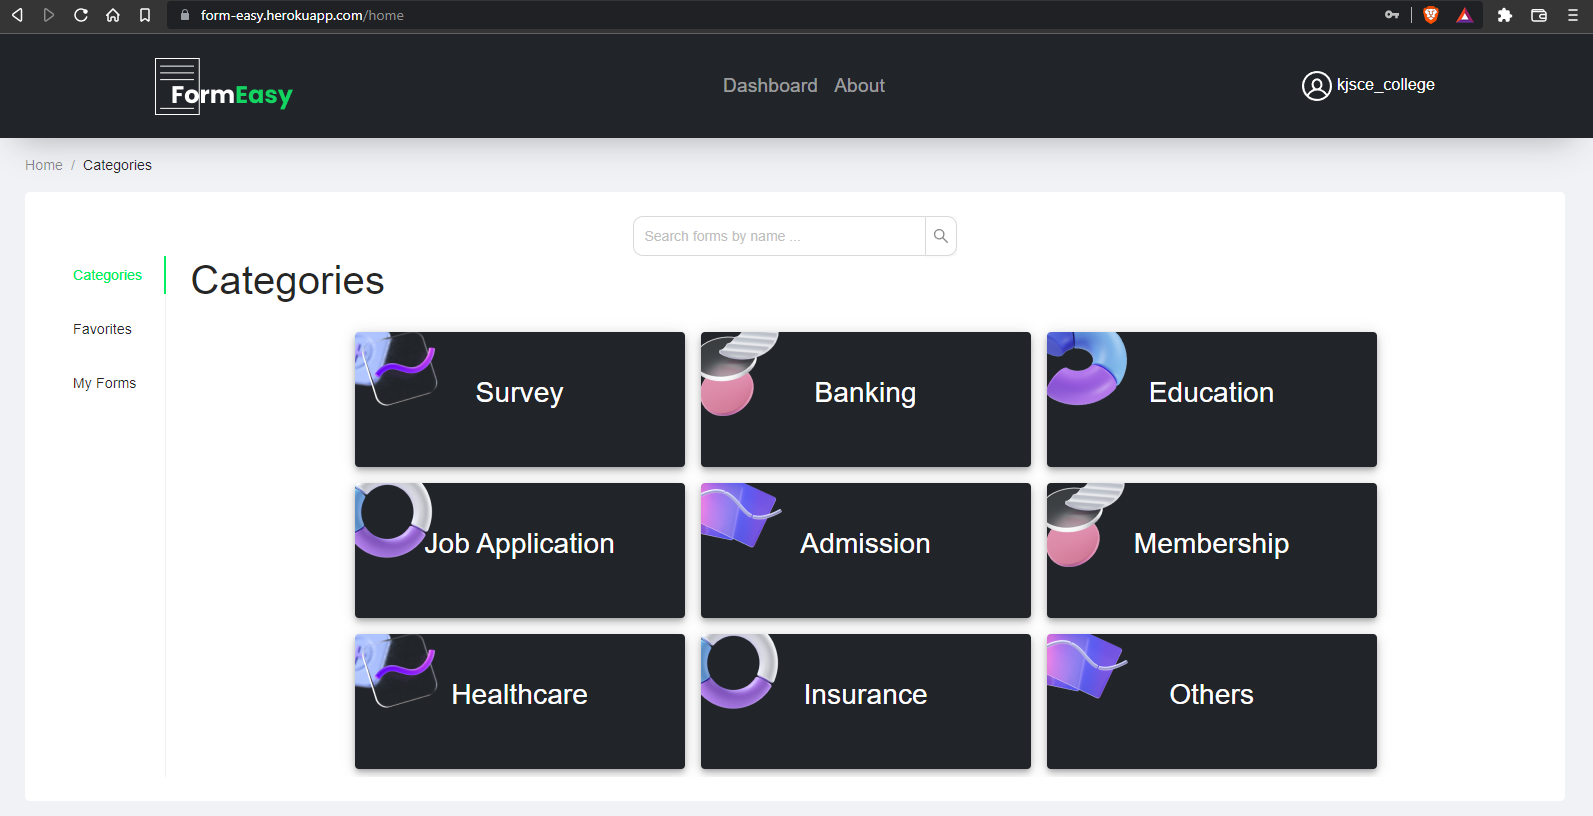Open the Others category label
1593x816 pixels.
1211,695
